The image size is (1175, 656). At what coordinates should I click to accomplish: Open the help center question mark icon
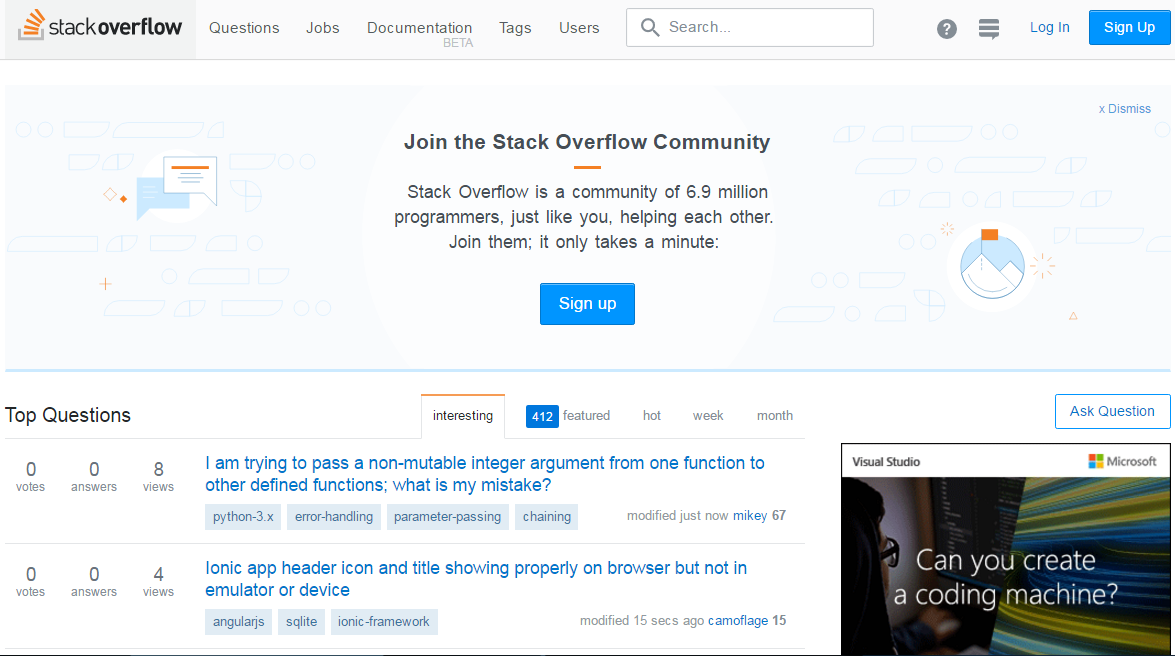coord(946,29)
